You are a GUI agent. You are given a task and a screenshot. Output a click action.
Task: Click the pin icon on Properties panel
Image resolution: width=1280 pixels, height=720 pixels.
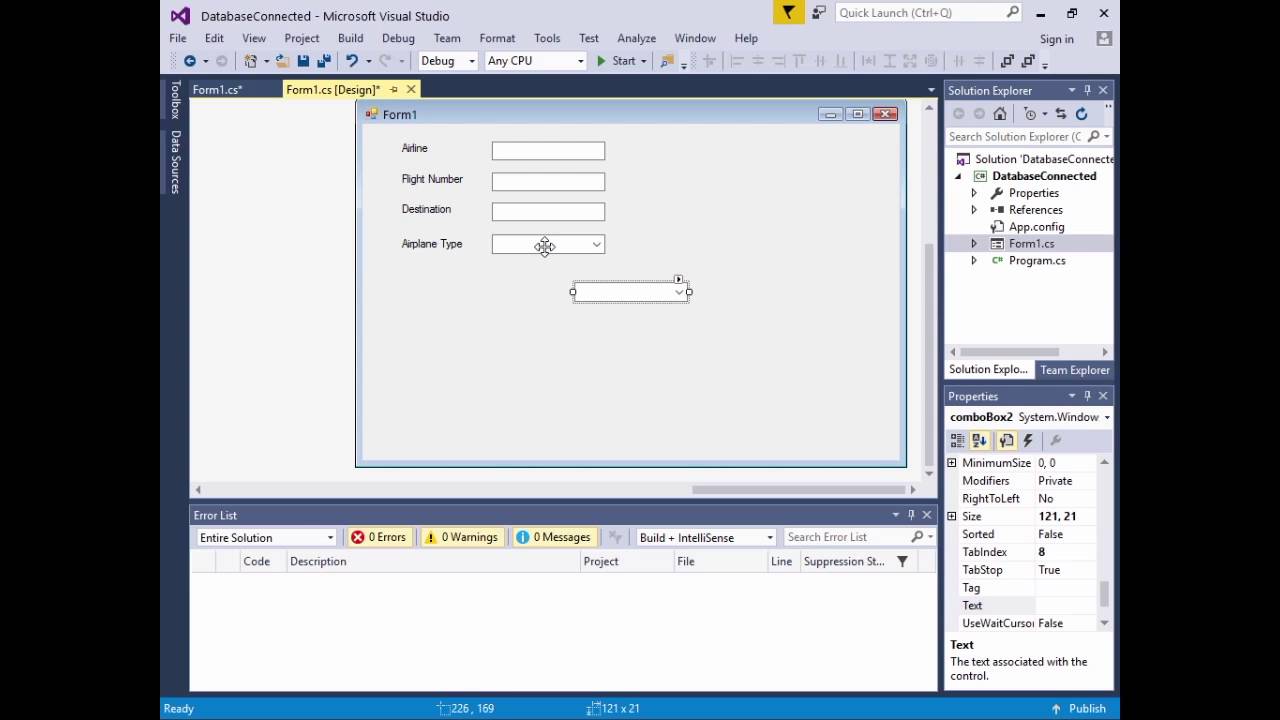point(1088,396)
